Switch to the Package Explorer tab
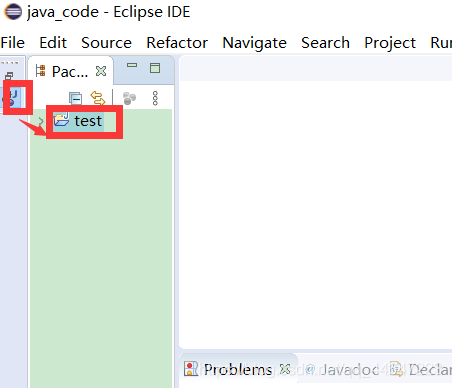Viewport: 452px width, 388px height. (70, 71)
